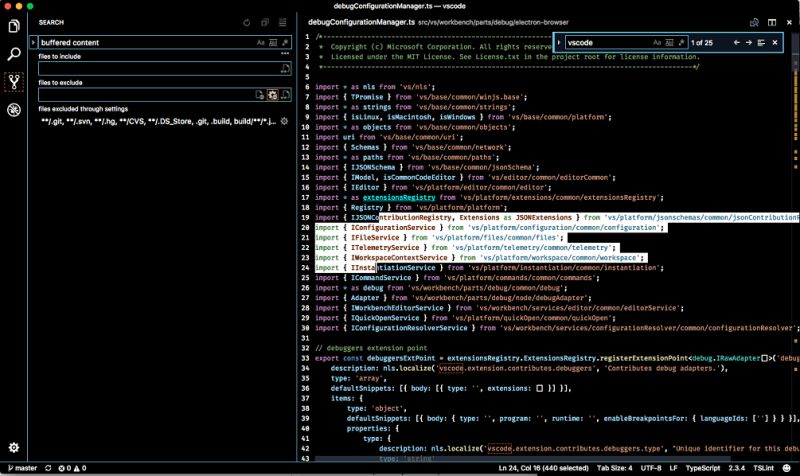Screen dimensions: 800x476
Task: Toggle Match Whole Word in sidebar search box
Action: 273,42
